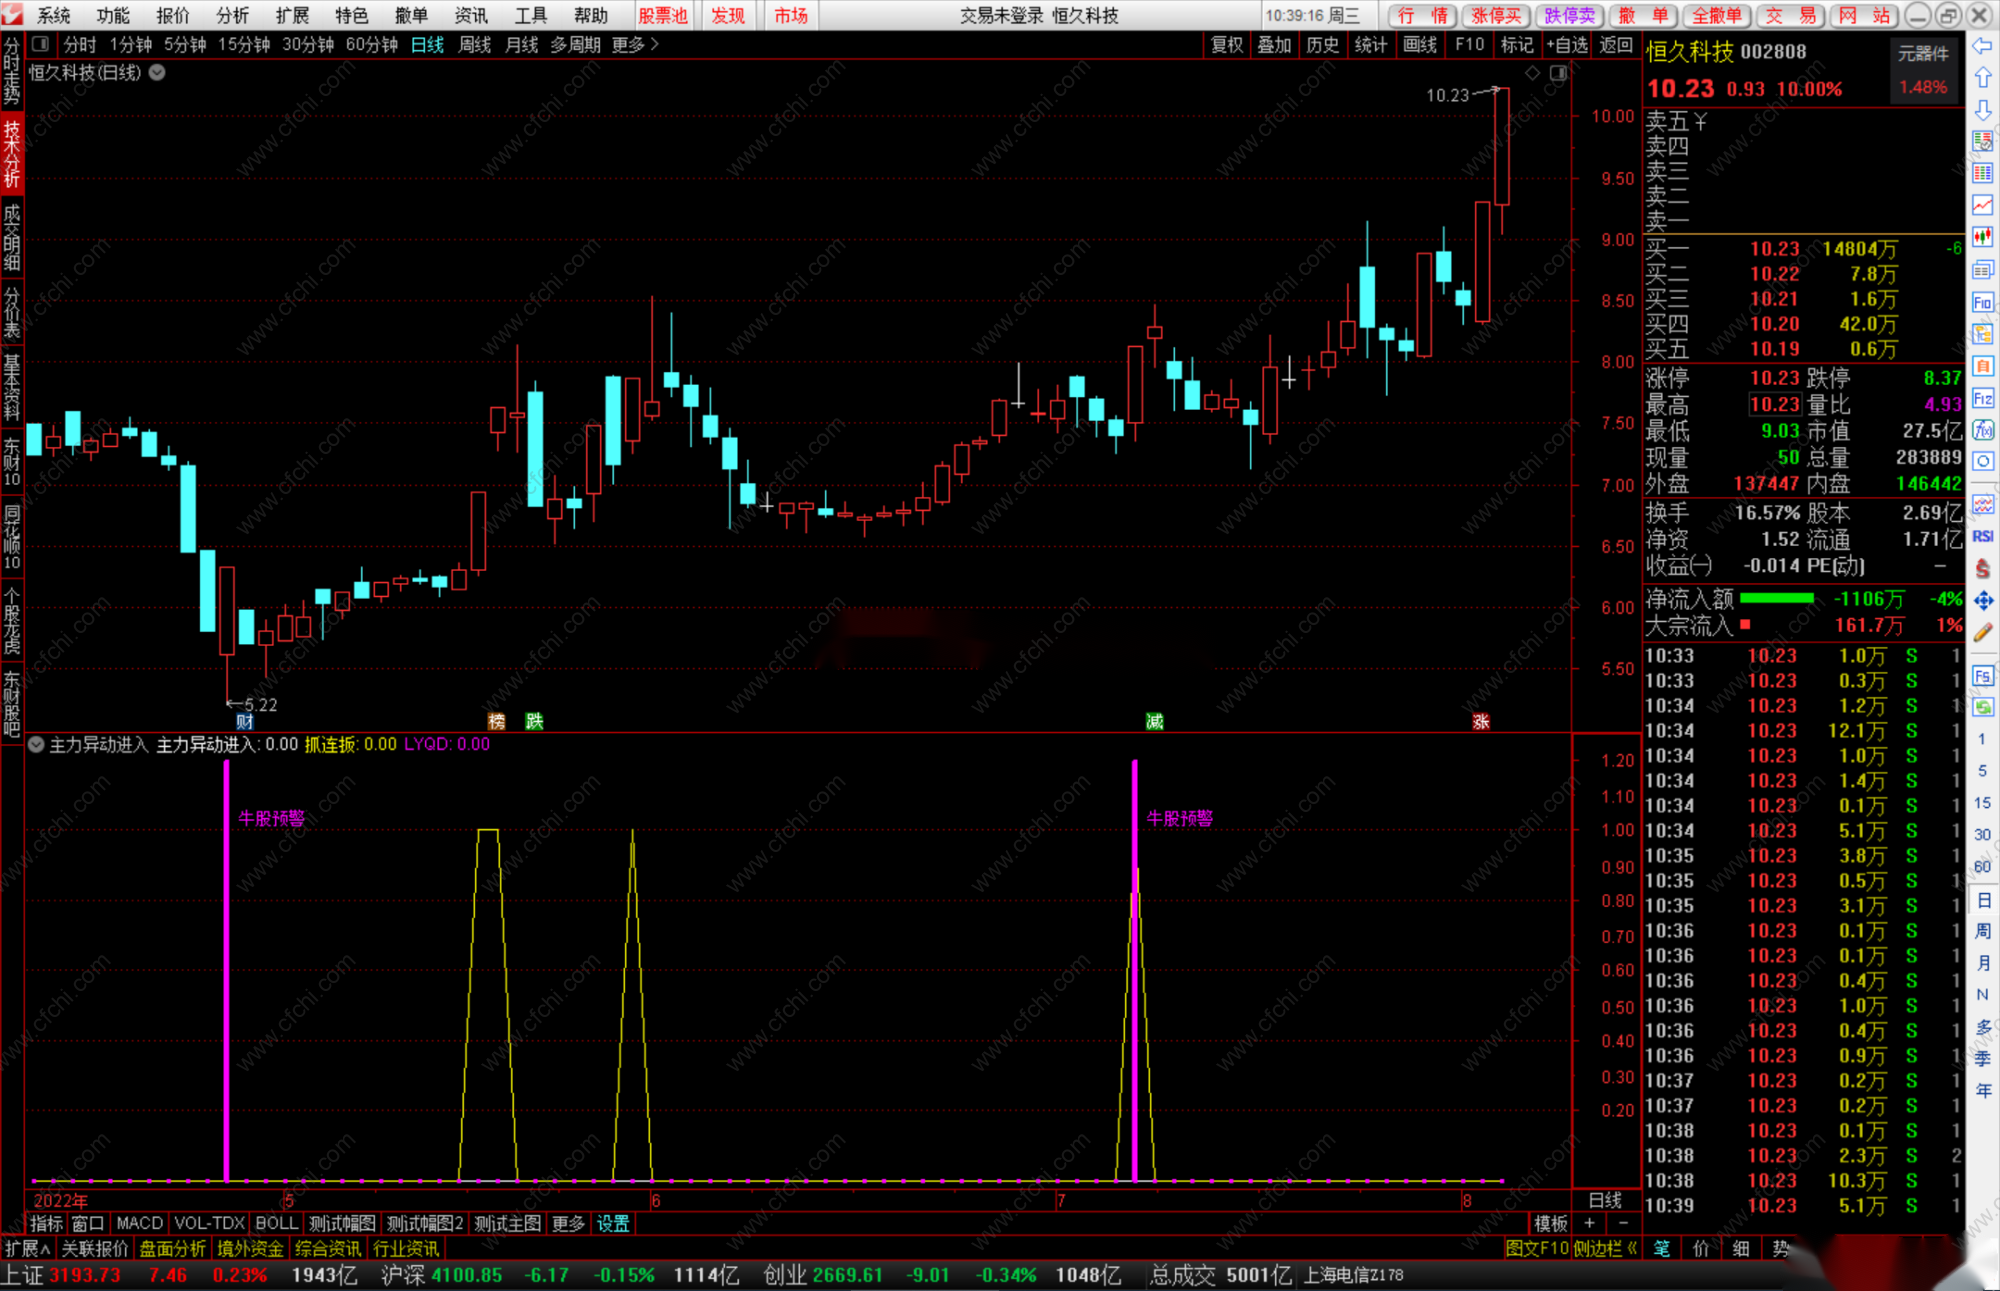Click the green 净流入额 flow bar
This screenshot has width=2000, height=1291.
[1776, 598]
